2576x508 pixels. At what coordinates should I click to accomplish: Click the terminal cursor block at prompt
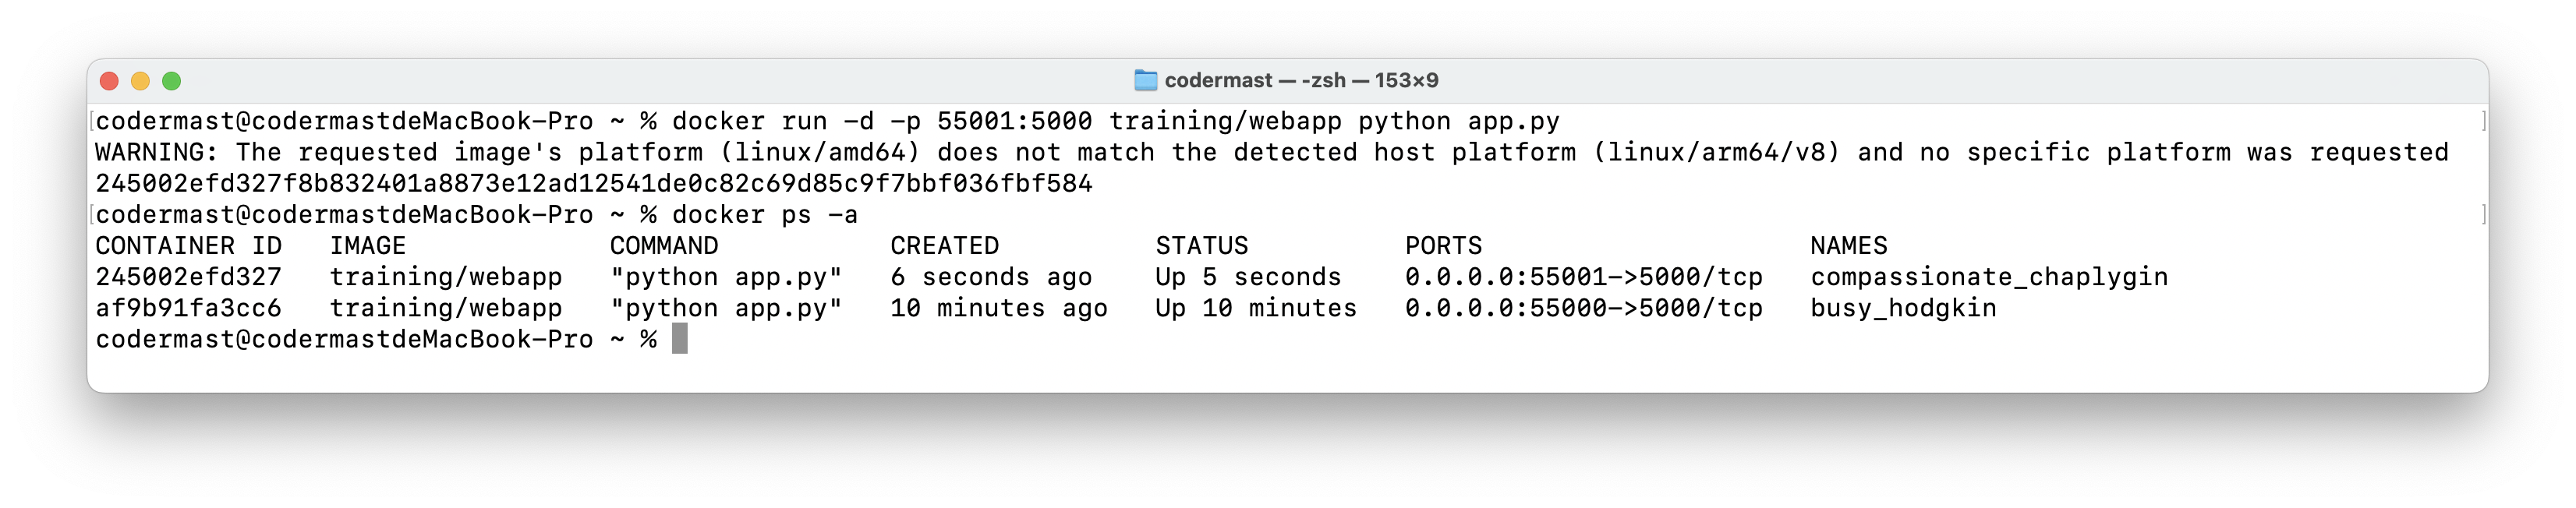(x=680, y=339)
